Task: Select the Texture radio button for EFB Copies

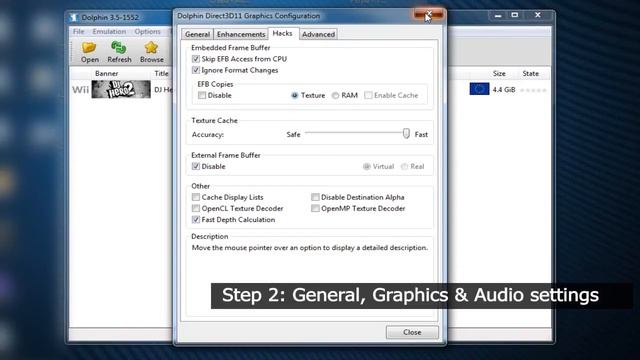Action: click(294, 96)
